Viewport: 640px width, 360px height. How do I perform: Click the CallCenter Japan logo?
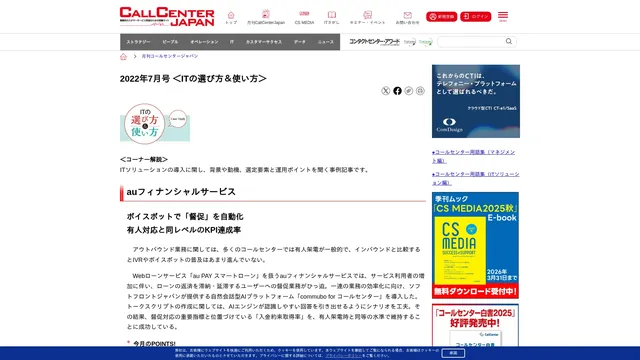(x=167, y=17)
